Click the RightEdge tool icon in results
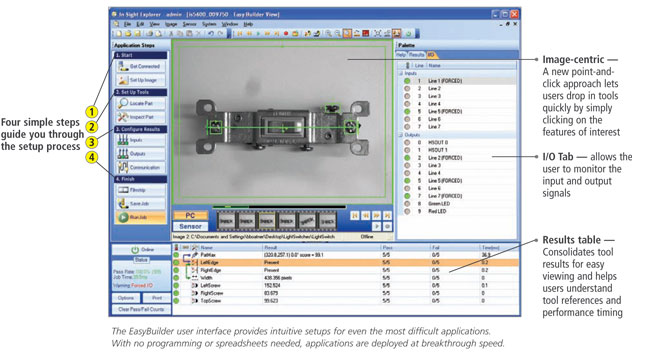The image size is (664, 364). point(195,270)
